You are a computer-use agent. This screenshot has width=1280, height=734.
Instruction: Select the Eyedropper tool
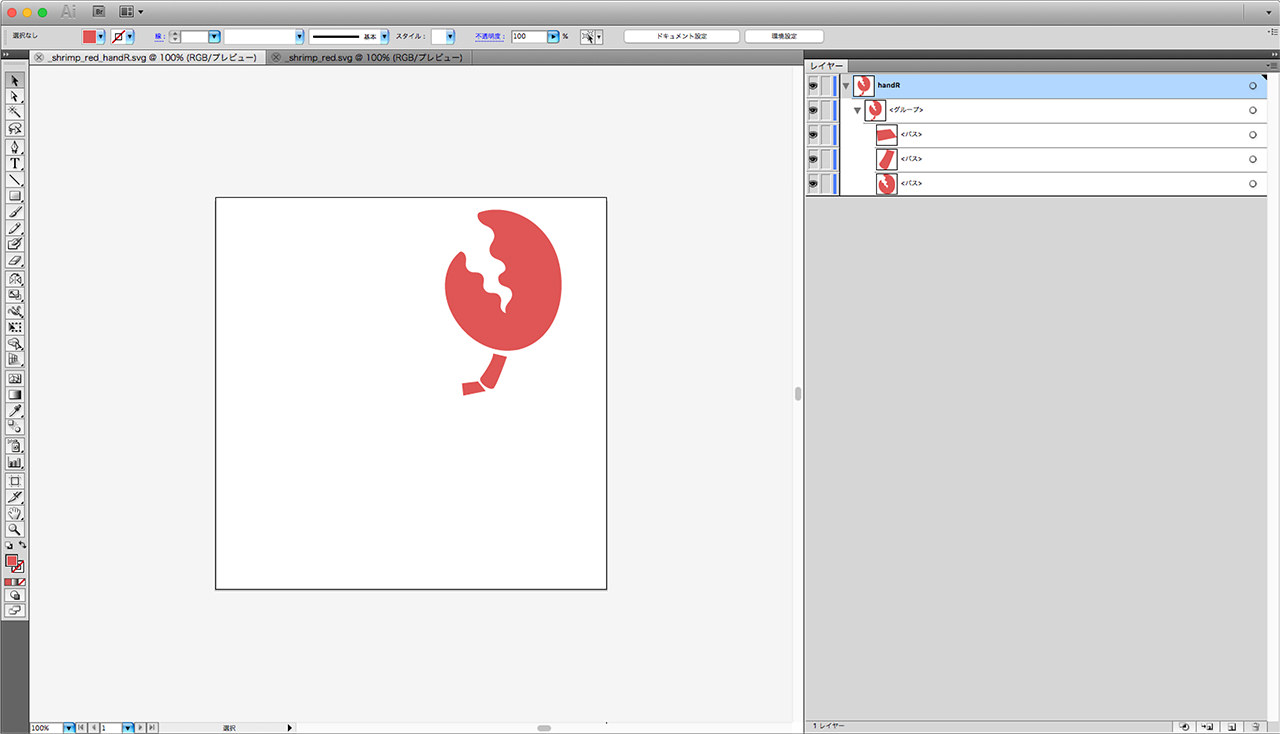(15, 411)
